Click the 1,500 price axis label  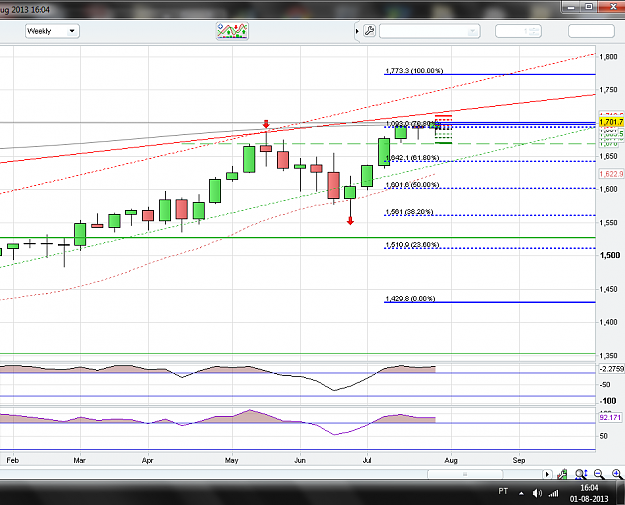[610, 255]
